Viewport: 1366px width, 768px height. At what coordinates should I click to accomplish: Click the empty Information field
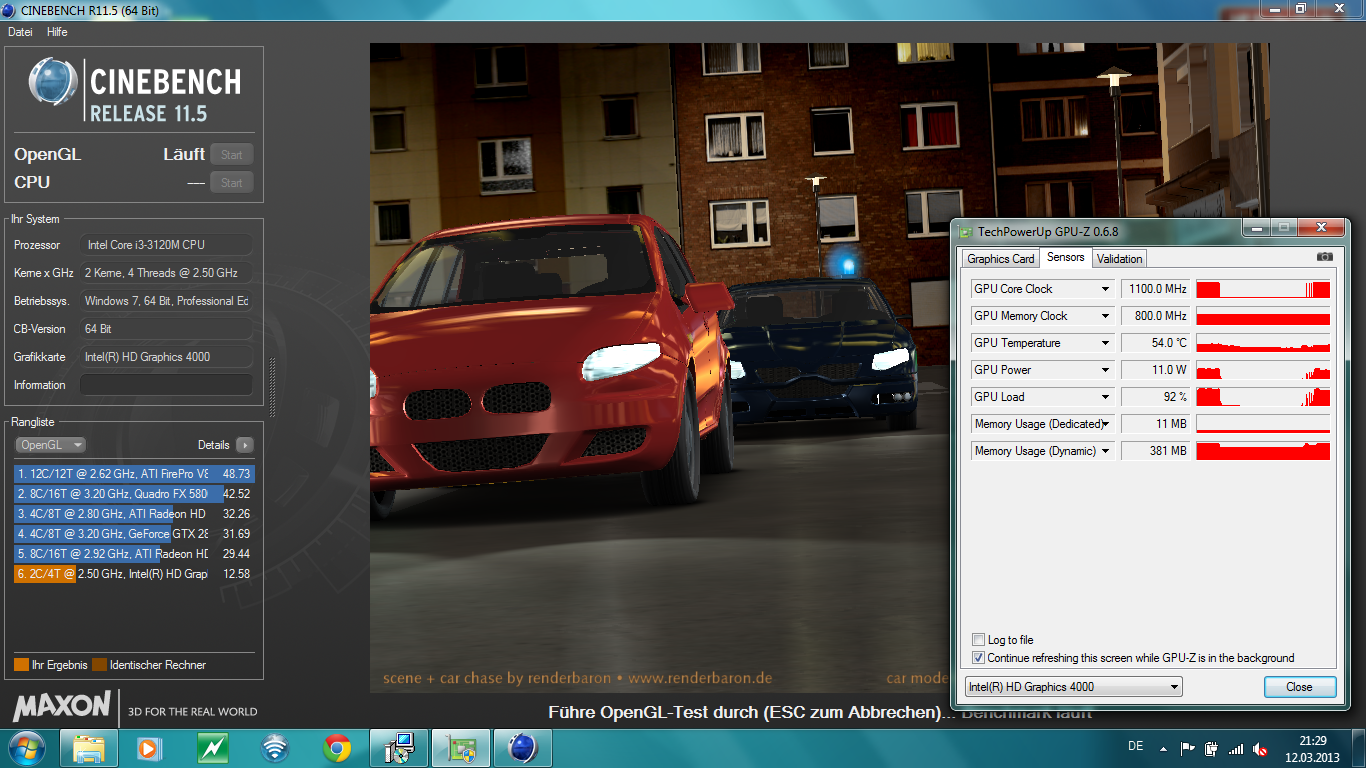[166, 385]
